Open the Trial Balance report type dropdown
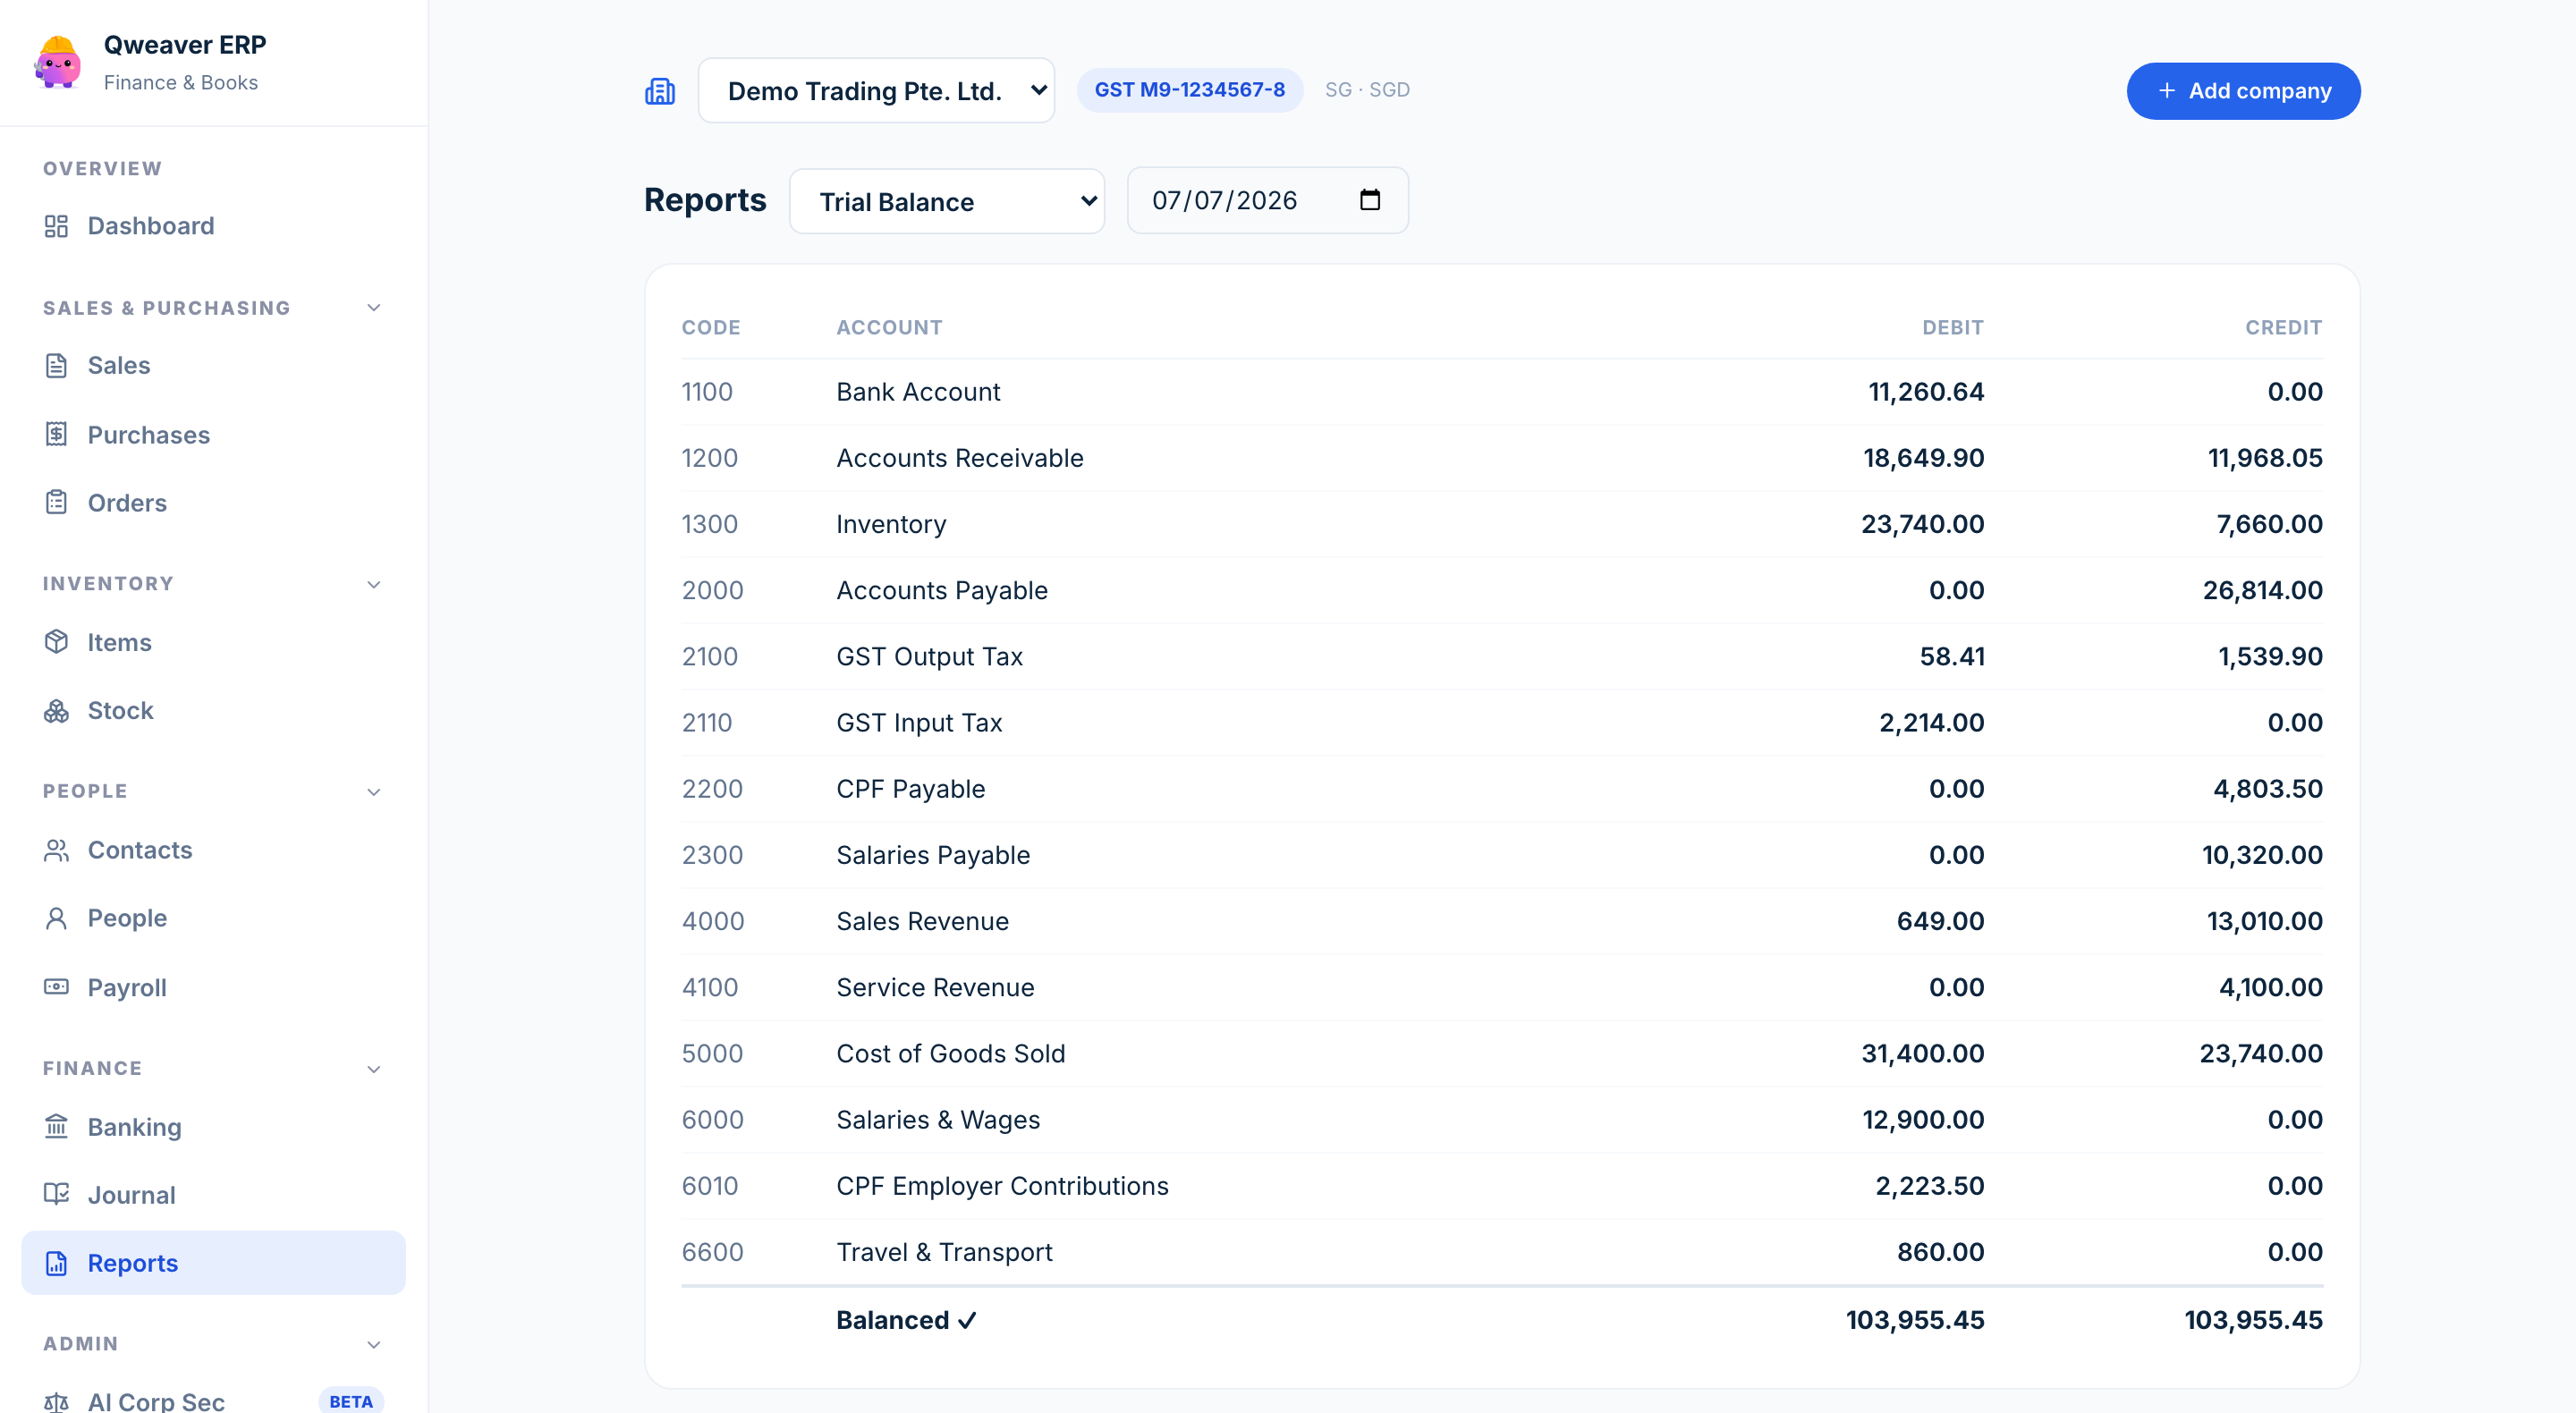This screenshot has height=1413, width=2576. (947, 201)
